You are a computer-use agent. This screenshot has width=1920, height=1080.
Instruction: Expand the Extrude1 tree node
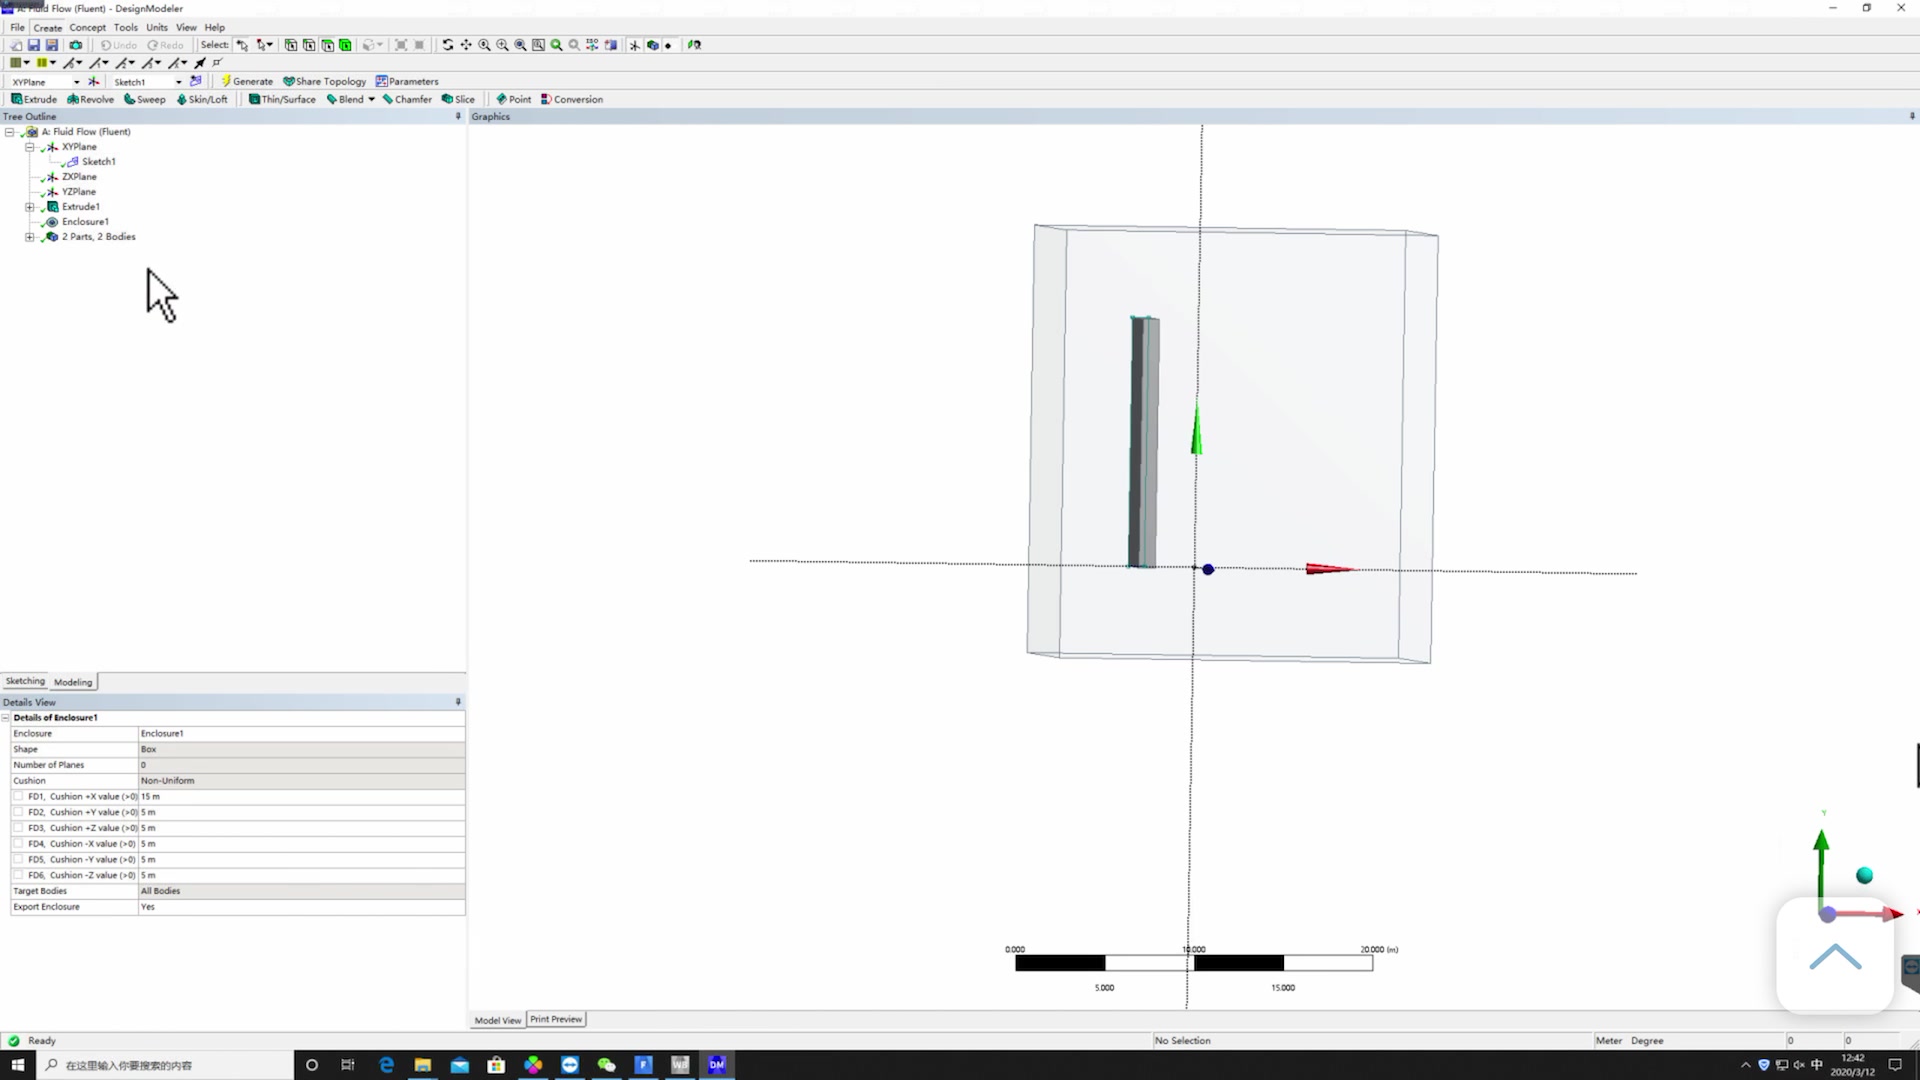(x=30, y=206)
